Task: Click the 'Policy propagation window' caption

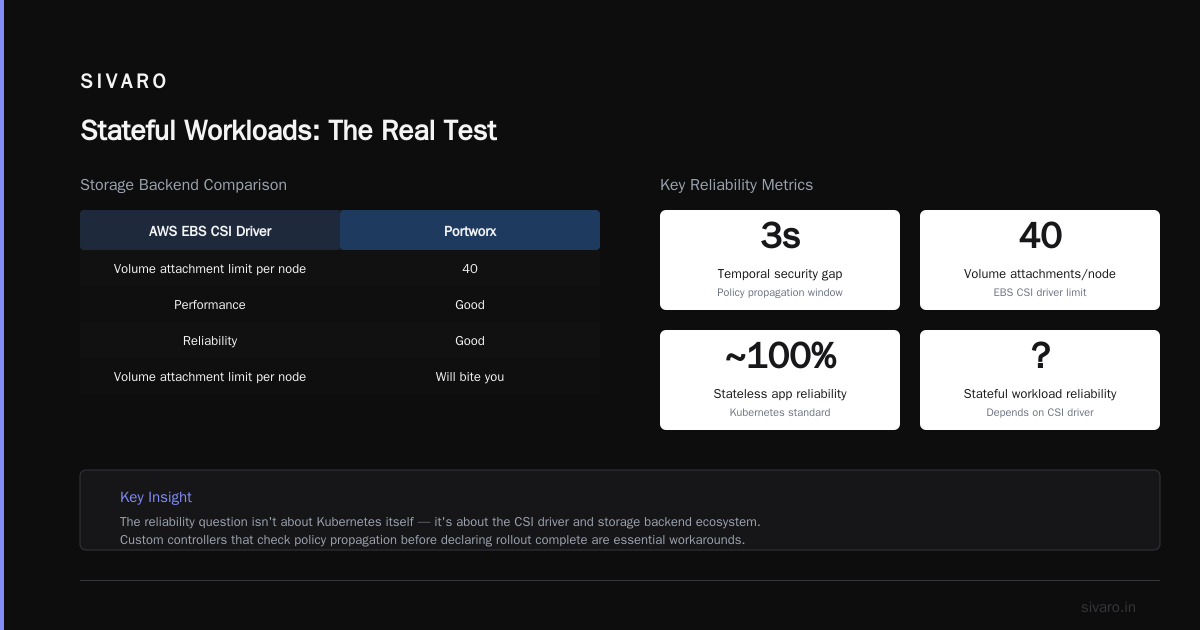Action: point(780,292)
